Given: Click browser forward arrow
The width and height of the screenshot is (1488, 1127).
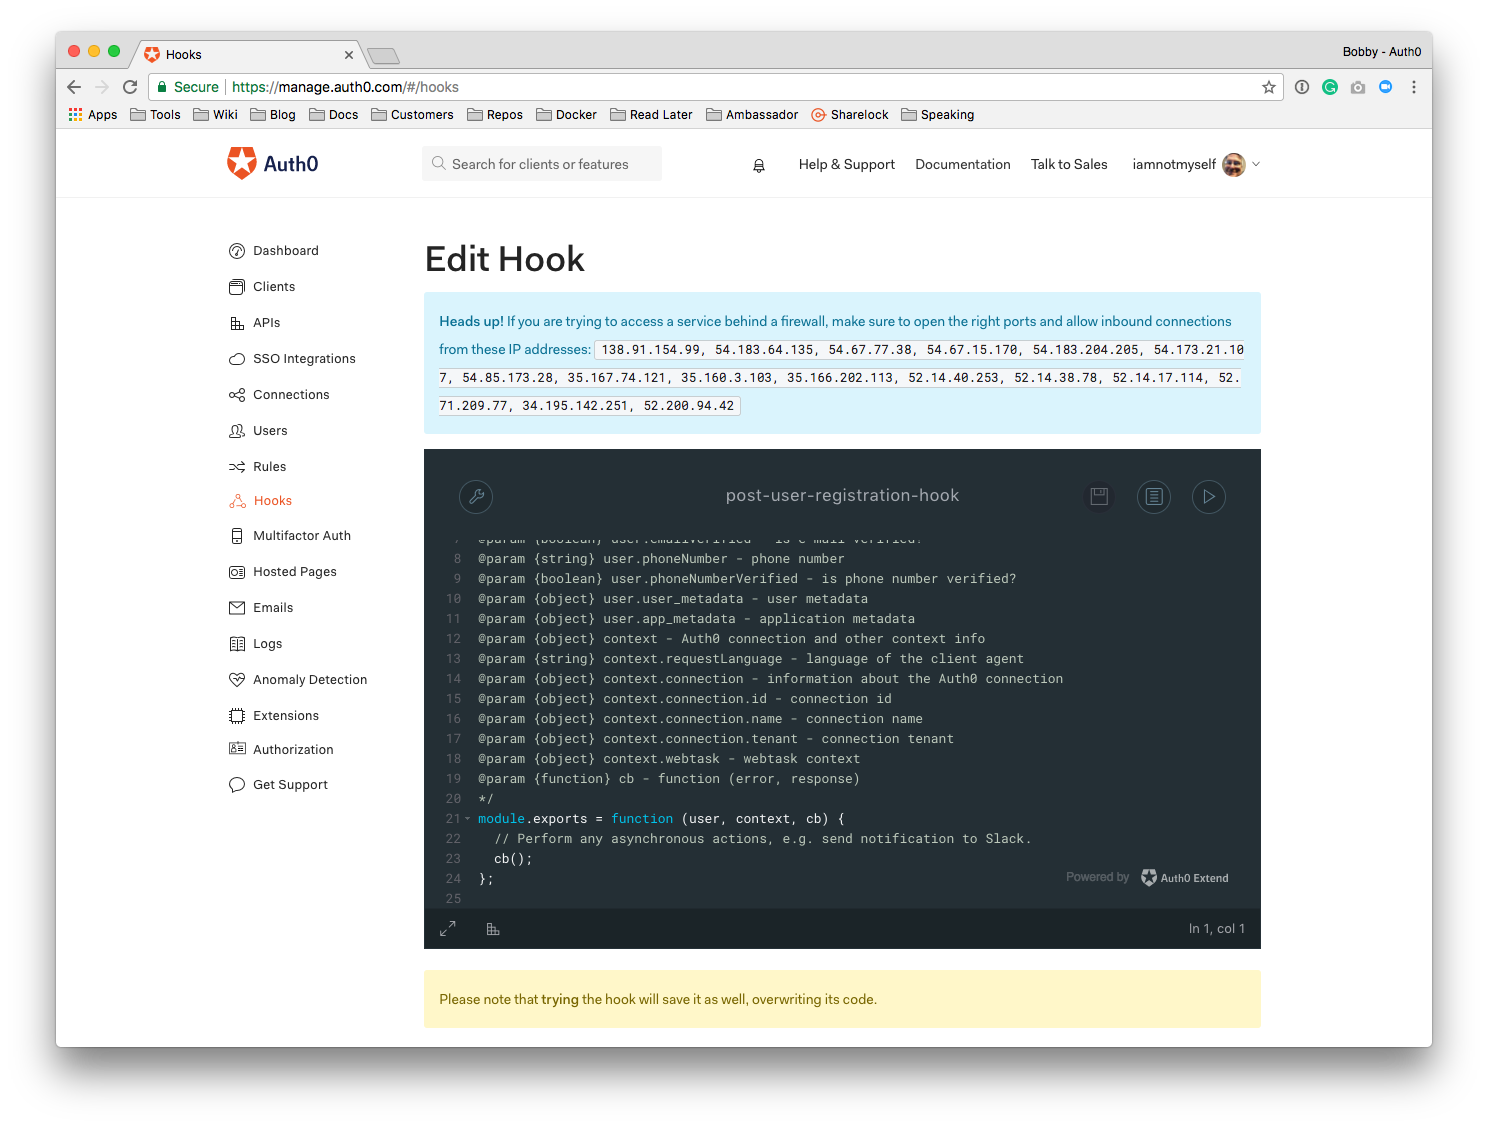Looking at the screenshot, I should pyautogui.click(x=102, y=87).
